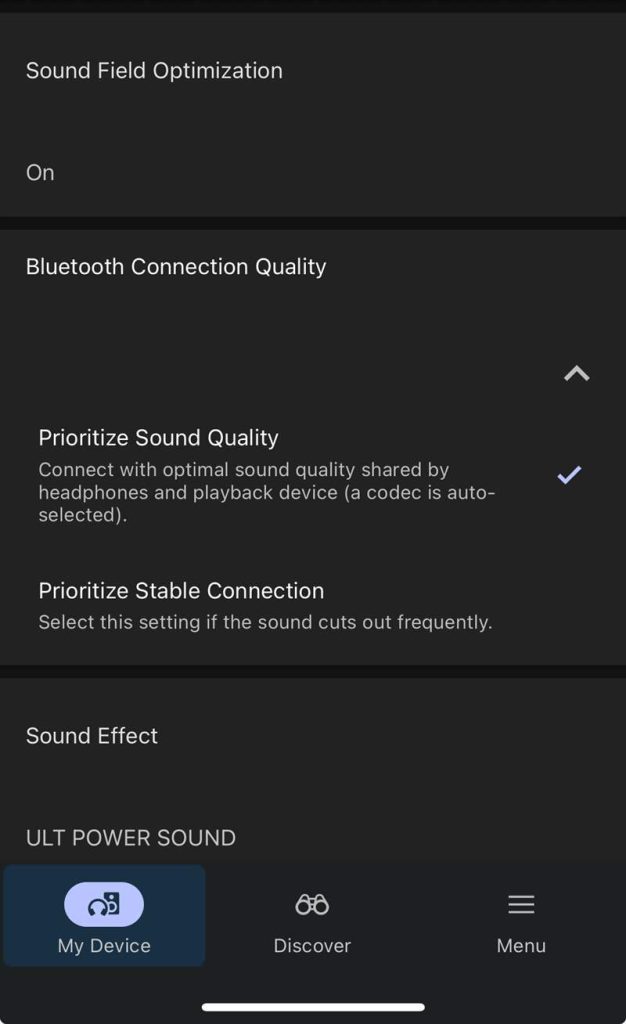The height and width of the screenshot is (1024, 626).
Task: Collapse the Bluetooth Connection Quality options
Action: tap(576, 374)
